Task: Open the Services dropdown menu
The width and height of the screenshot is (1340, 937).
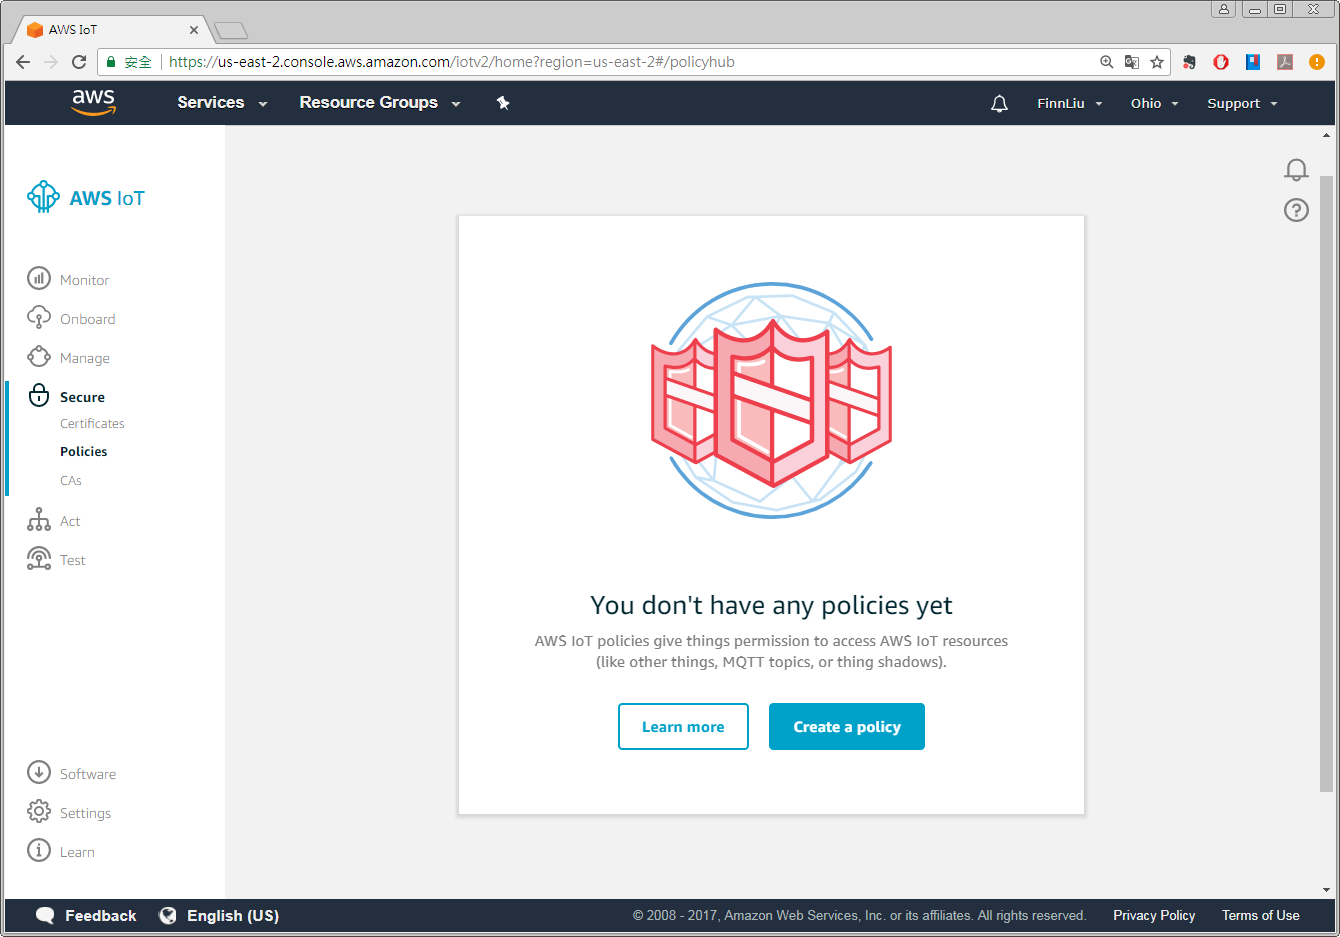Action: tap(222, 103)
